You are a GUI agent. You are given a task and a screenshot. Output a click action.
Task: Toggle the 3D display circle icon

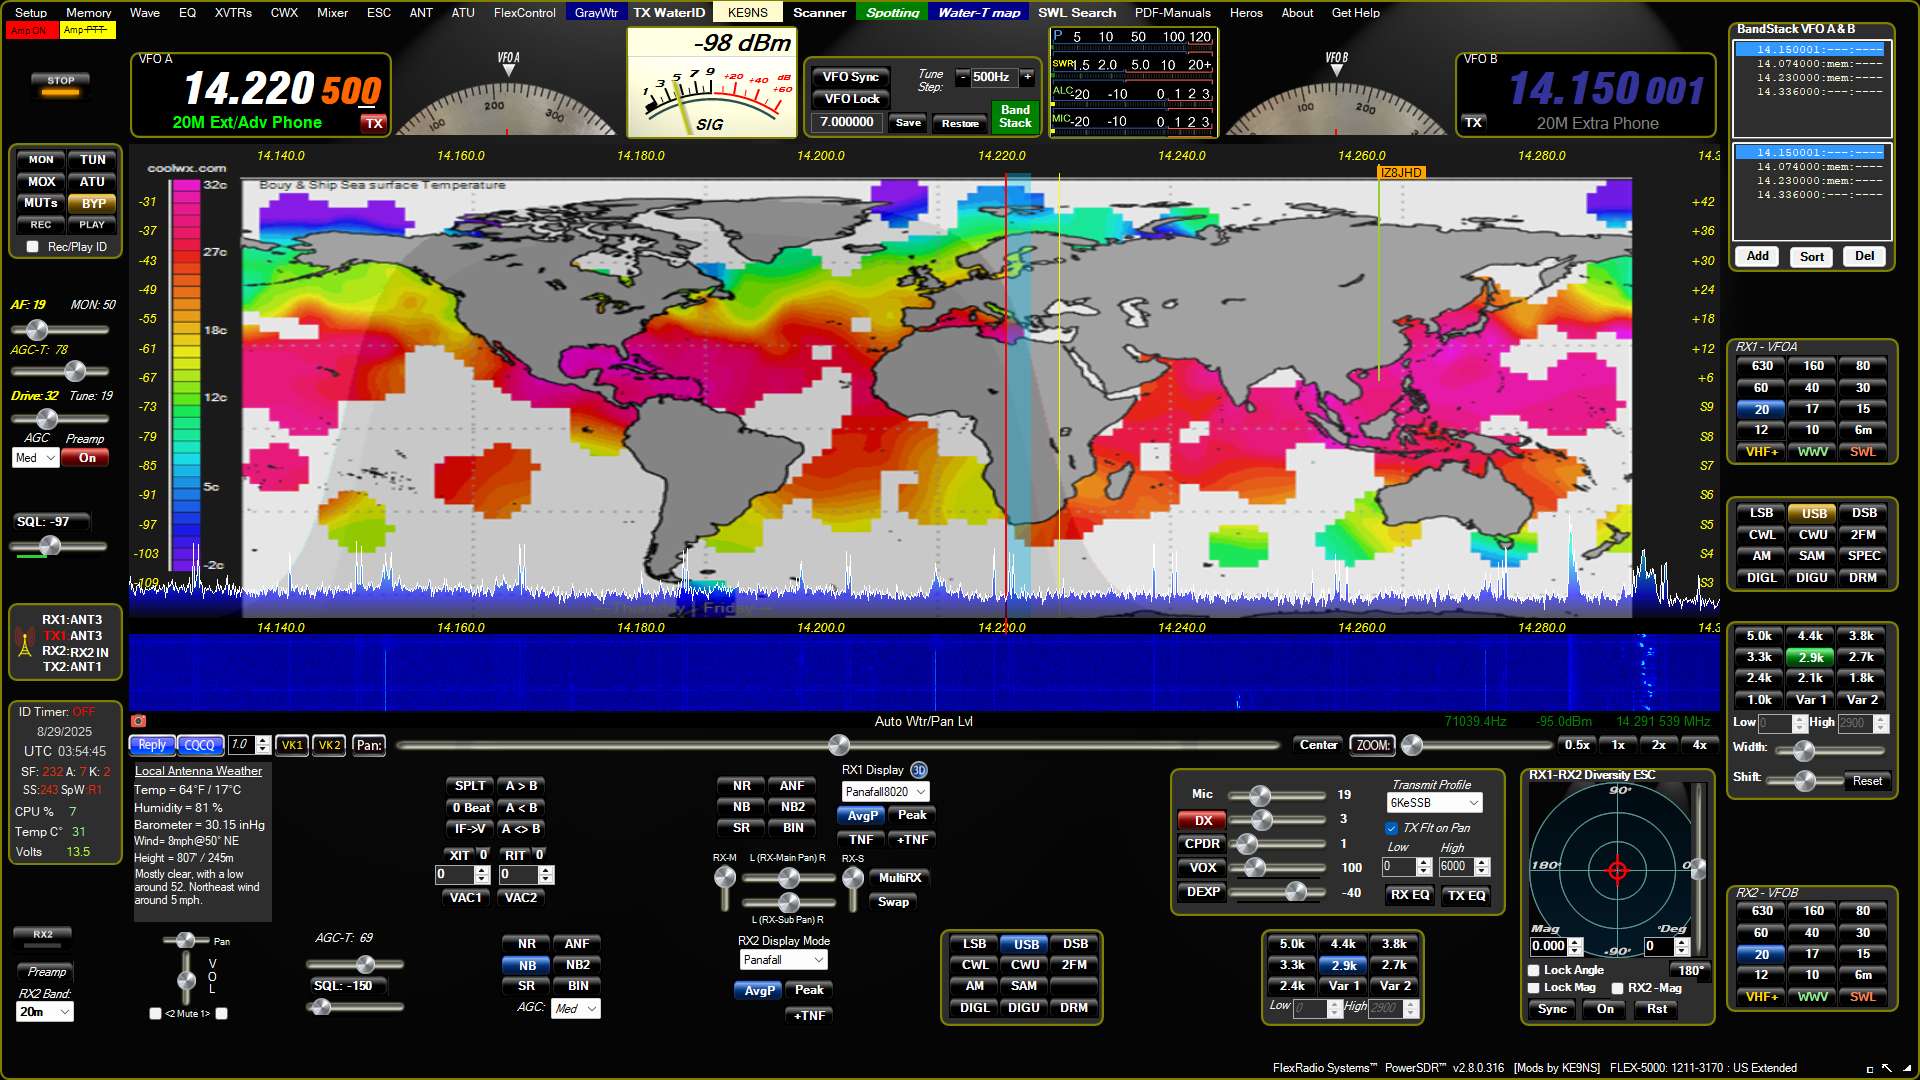coord(918,770)
